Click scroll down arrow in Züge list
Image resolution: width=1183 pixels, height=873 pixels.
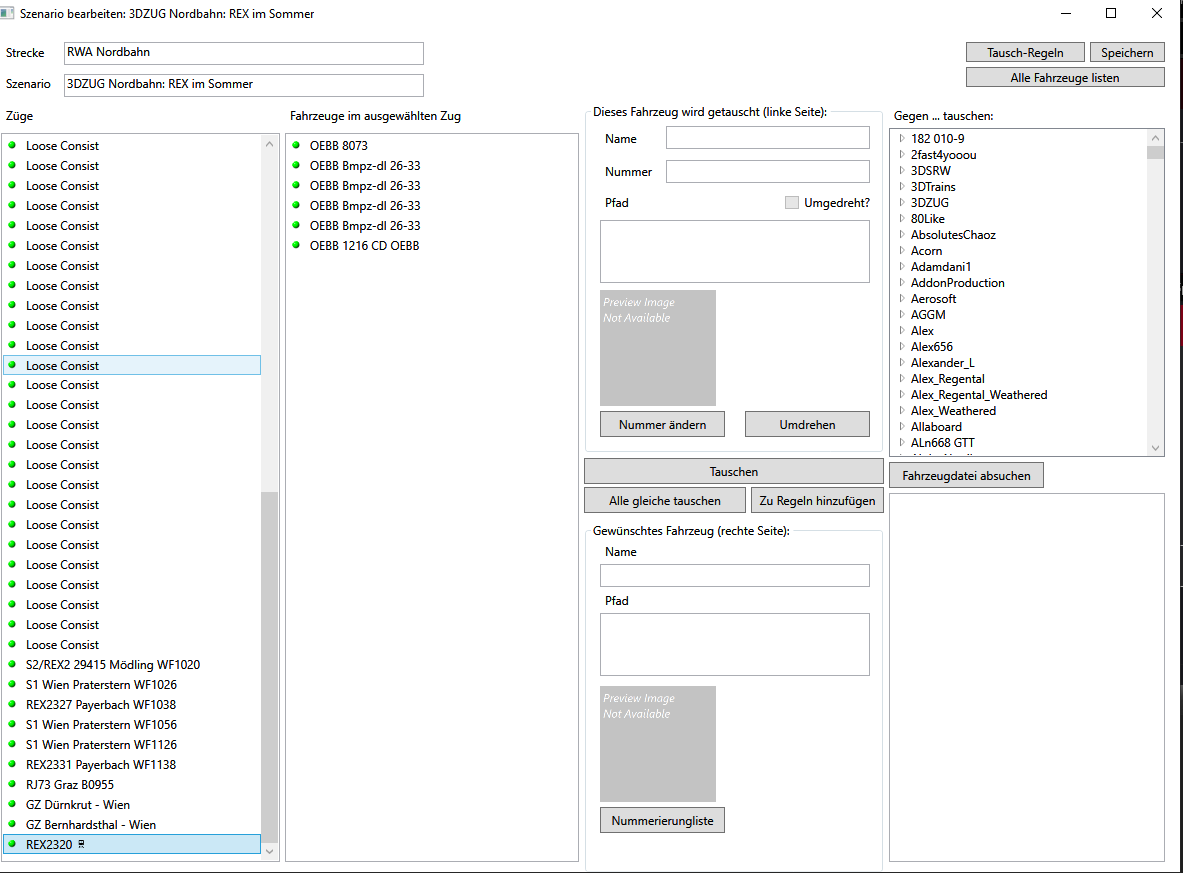[x=269, y=851]
